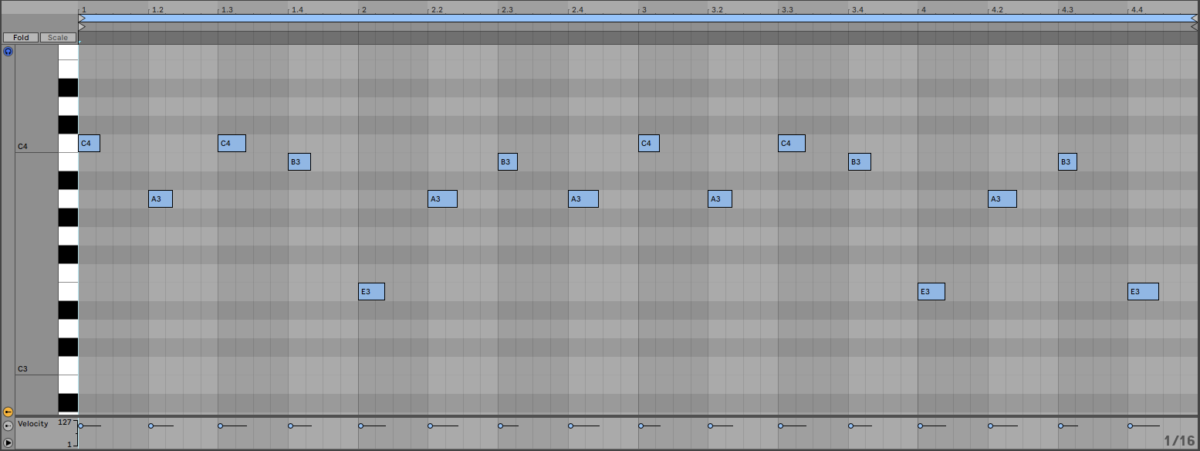Select the A3 note at beat 2.4

(583, 199)
